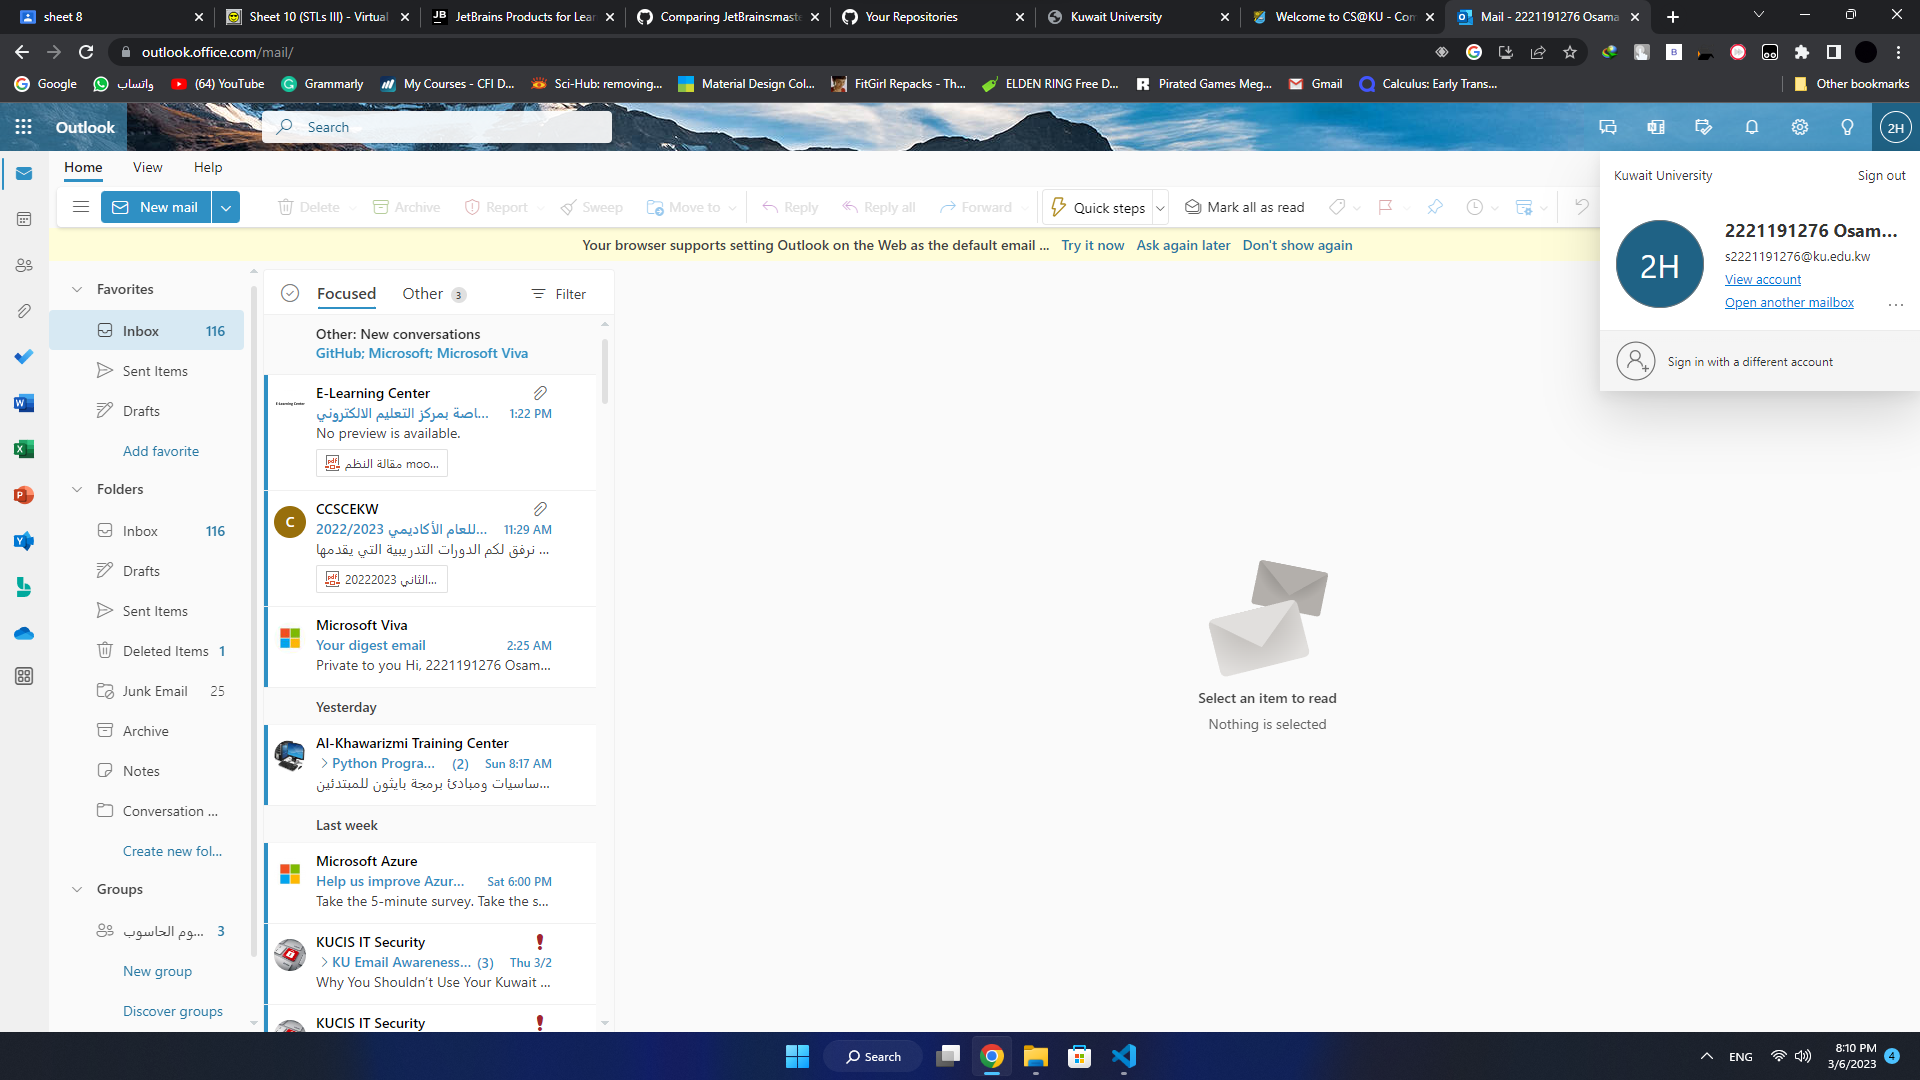The width and height of the screenshot is (1920, 1080).
Task: Open the Calendar from the left rail
Action: tap(24, 219)
